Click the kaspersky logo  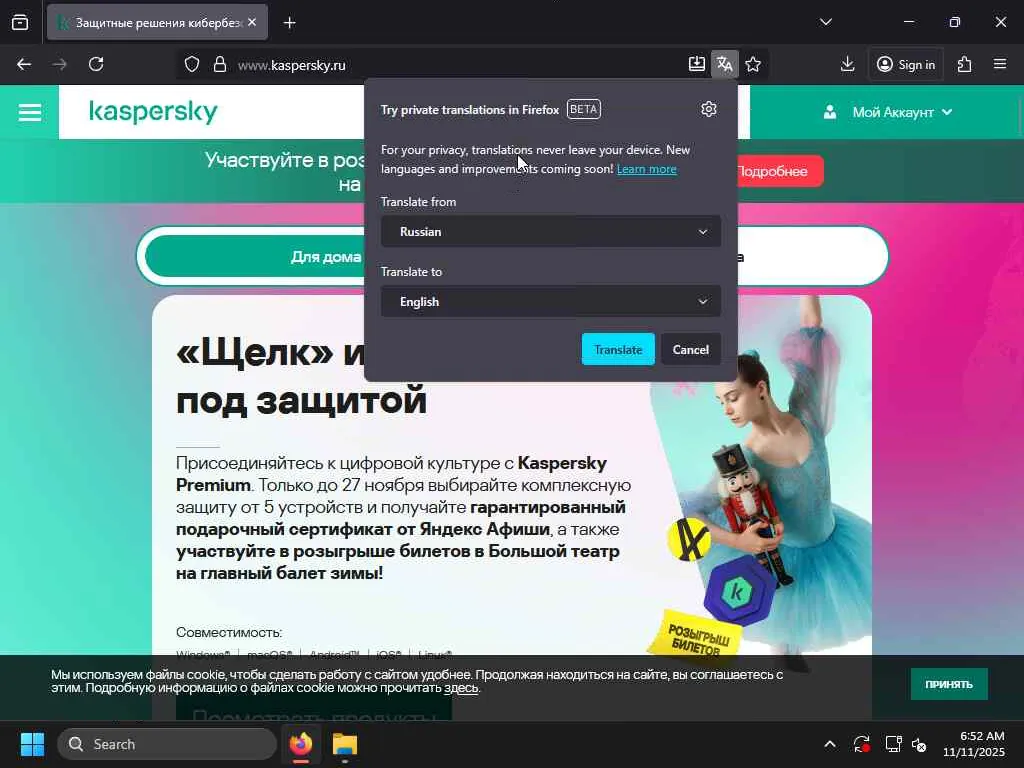click(153, 112)
